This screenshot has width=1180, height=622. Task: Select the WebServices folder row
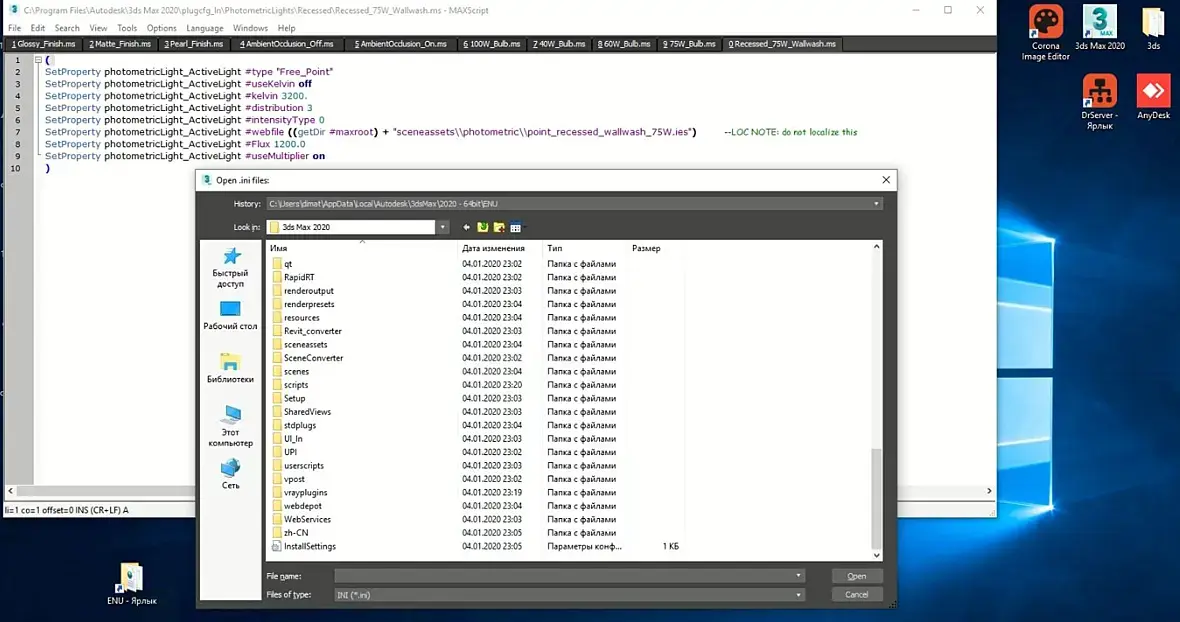pos(477,520)
